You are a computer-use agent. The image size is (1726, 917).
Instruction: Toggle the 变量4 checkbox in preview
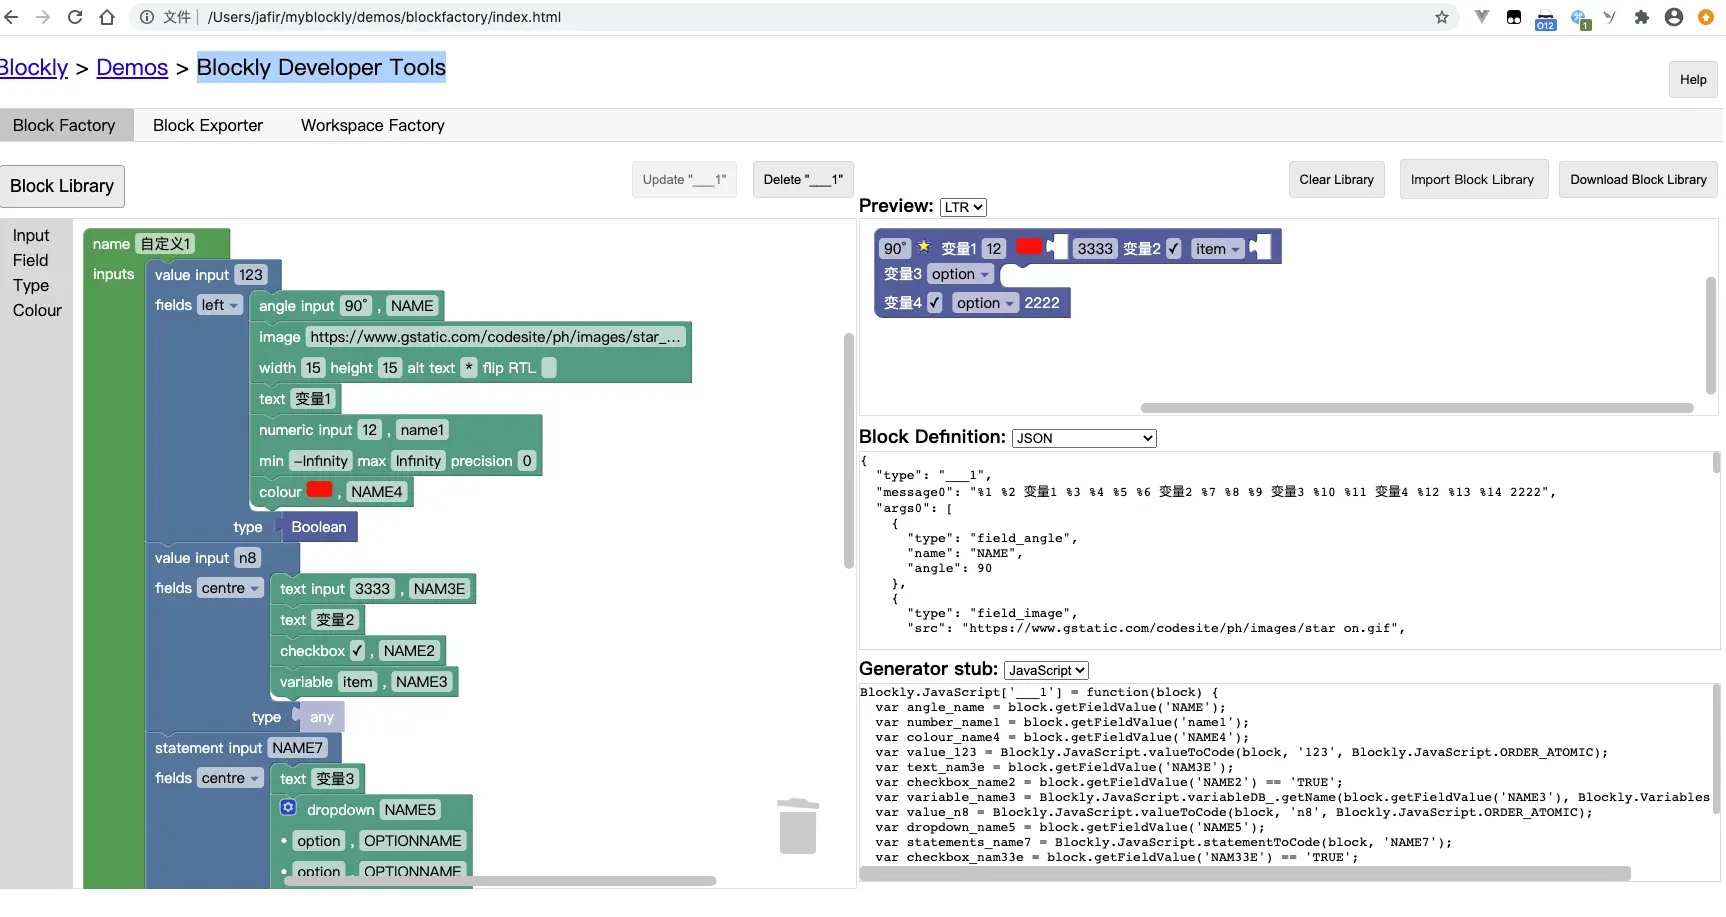pos(934,303)
